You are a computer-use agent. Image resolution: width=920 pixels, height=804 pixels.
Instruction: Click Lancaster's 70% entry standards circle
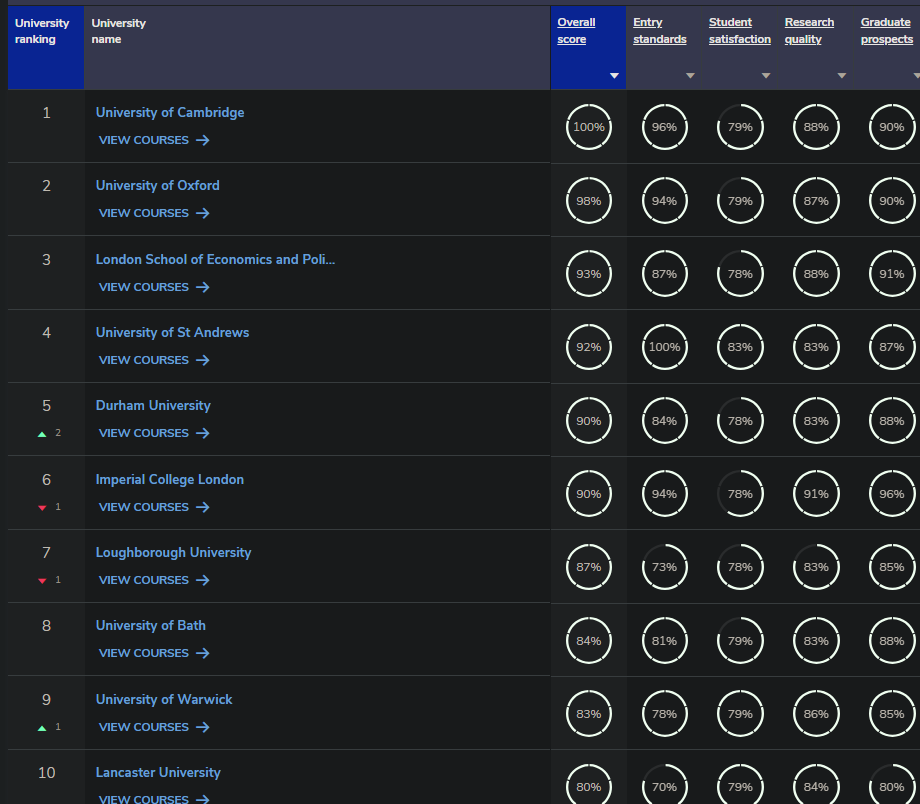pos(664,786)
